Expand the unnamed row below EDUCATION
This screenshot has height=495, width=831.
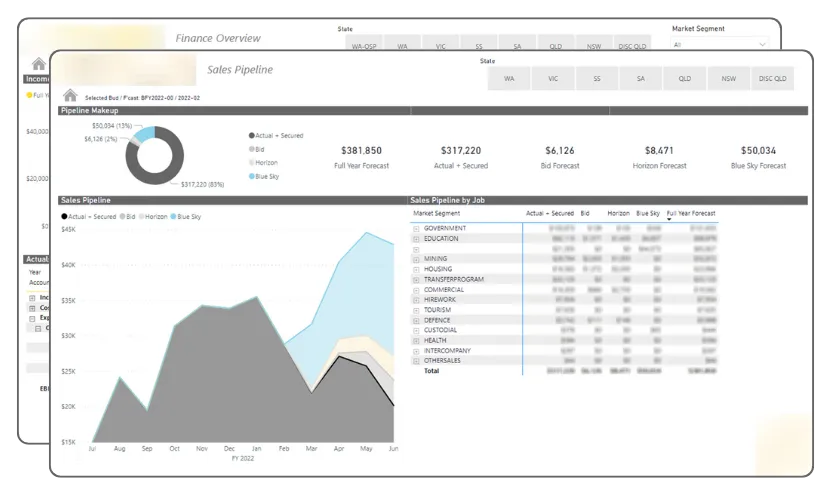pyautogui.click(x=417, y=250)
